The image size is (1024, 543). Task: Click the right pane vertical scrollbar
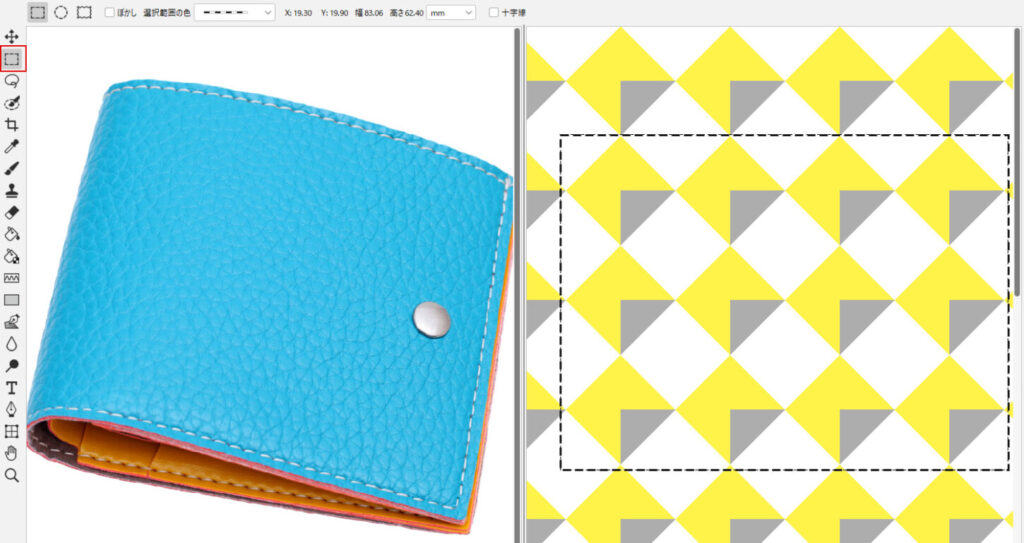coord(1017,162)
